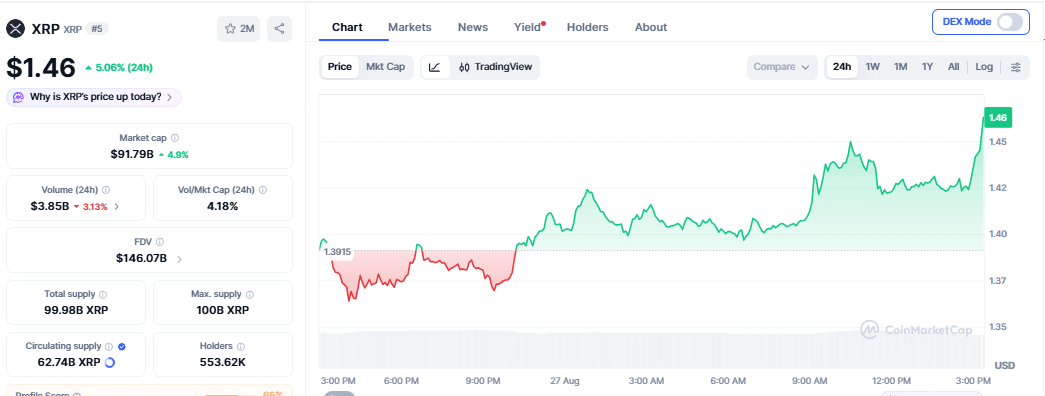Viewport: 1045px width, 396px height.
Task: Click the 4.9% market cap change
Action: [x=173, y=155]
